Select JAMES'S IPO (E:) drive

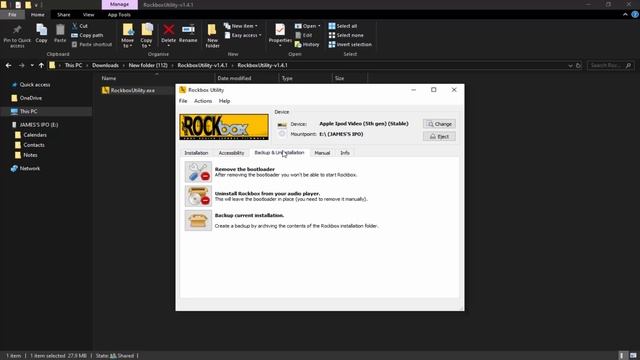click(39, 124)
